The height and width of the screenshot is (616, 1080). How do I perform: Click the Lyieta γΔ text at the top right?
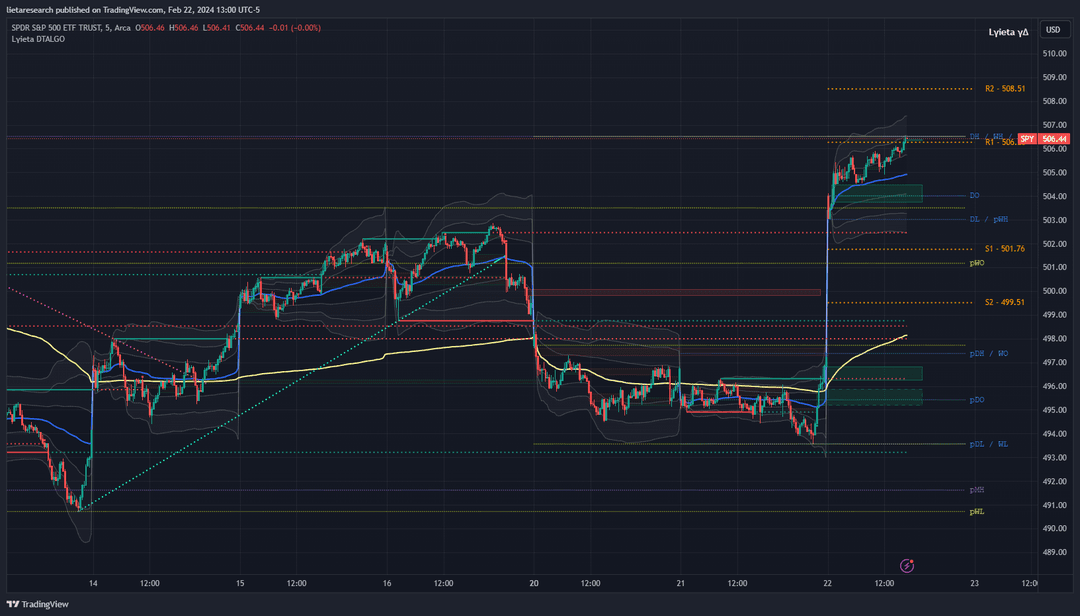1008,32
